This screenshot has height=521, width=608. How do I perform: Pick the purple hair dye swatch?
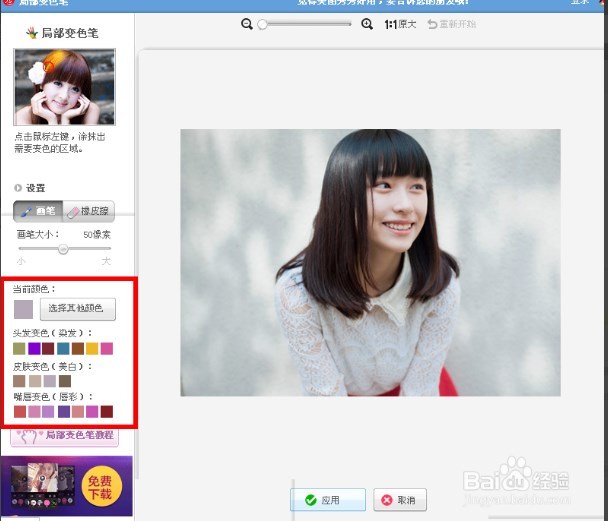[34, 348]
